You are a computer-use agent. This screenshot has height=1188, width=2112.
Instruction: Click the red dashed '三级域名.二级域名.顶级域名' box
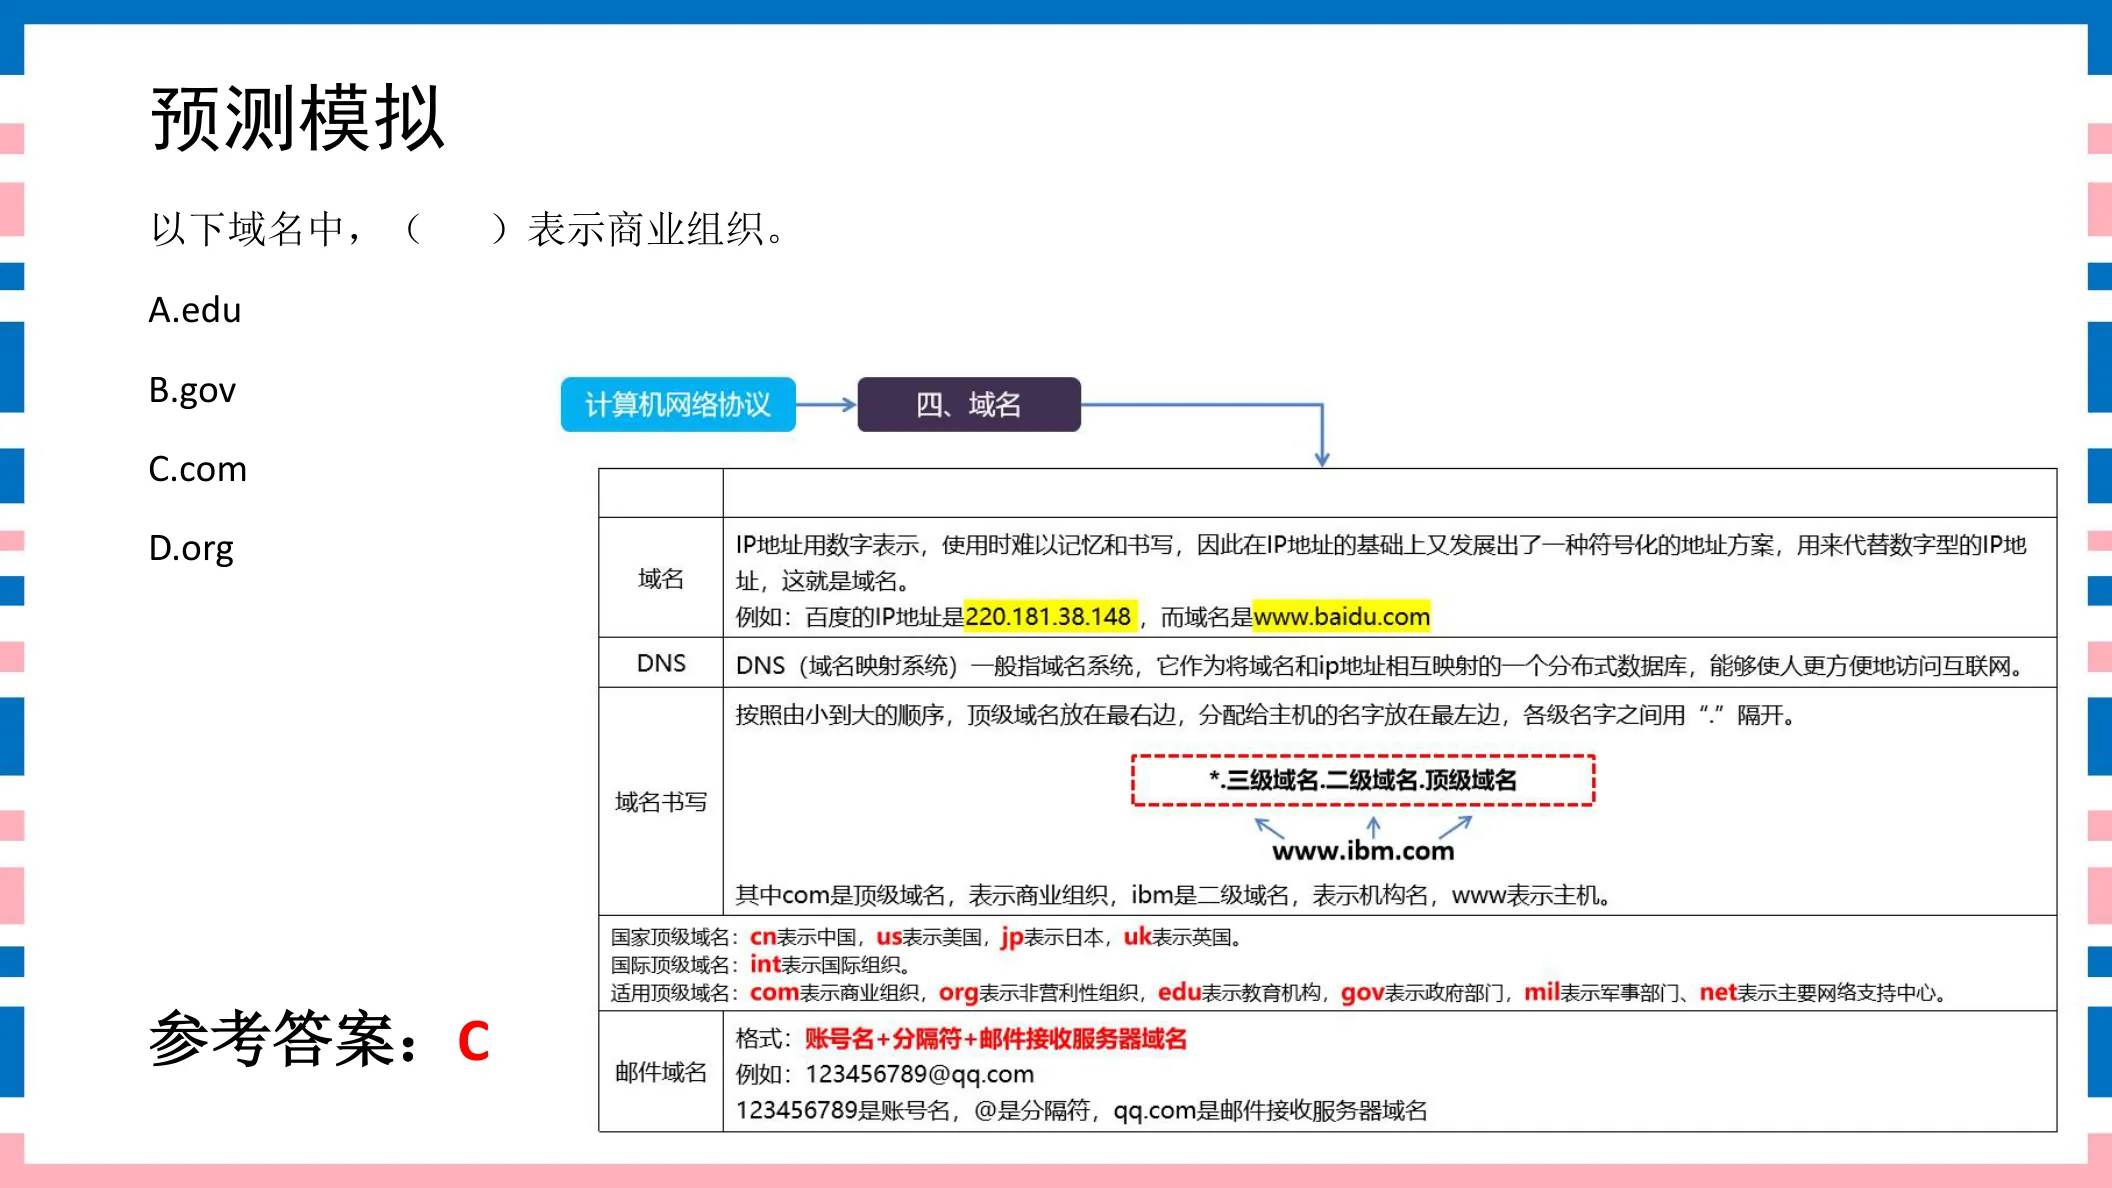(1363, 780)
